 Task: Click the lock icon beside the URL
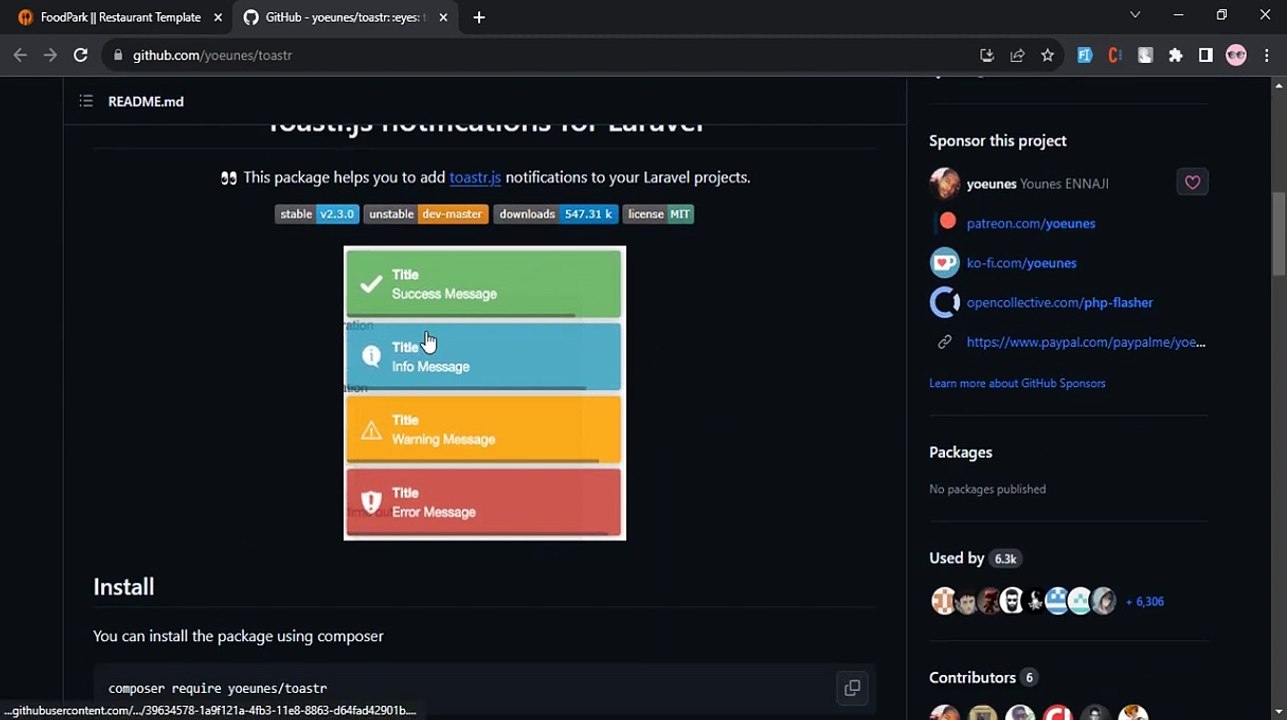pyautogui.click(x=118, y=55)
